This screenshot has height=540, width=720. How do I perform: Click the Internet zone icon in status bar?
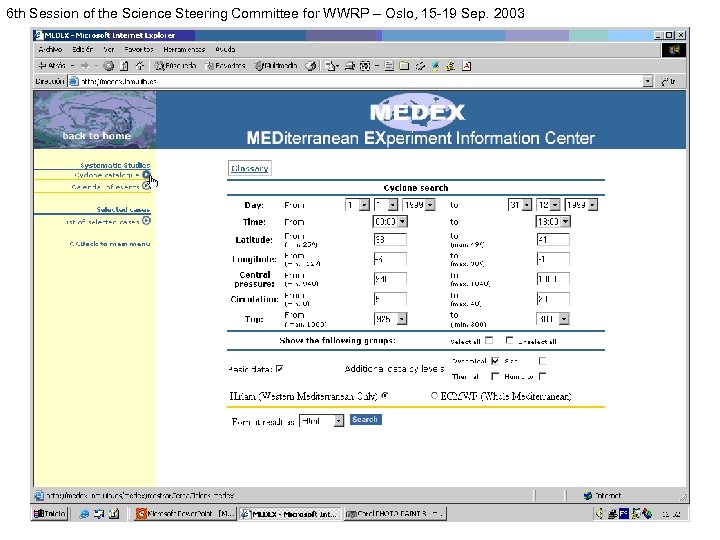(x=588, y=495)
